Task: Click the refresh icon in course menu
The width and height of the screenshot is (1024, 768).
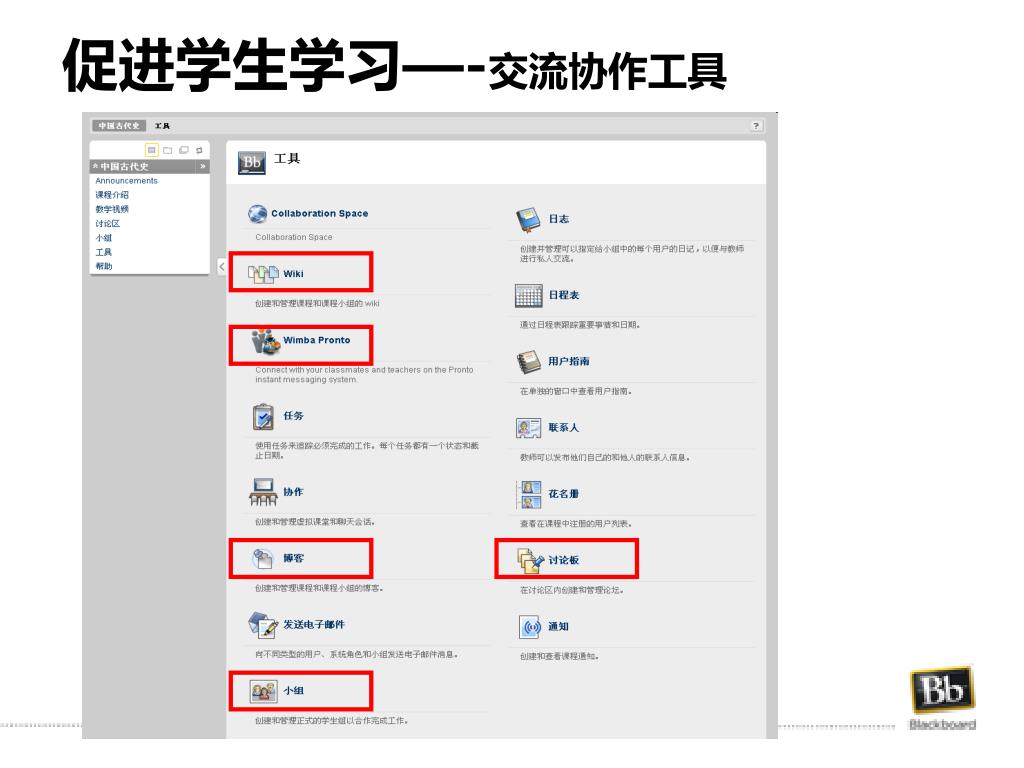Action: pos(199,150)
